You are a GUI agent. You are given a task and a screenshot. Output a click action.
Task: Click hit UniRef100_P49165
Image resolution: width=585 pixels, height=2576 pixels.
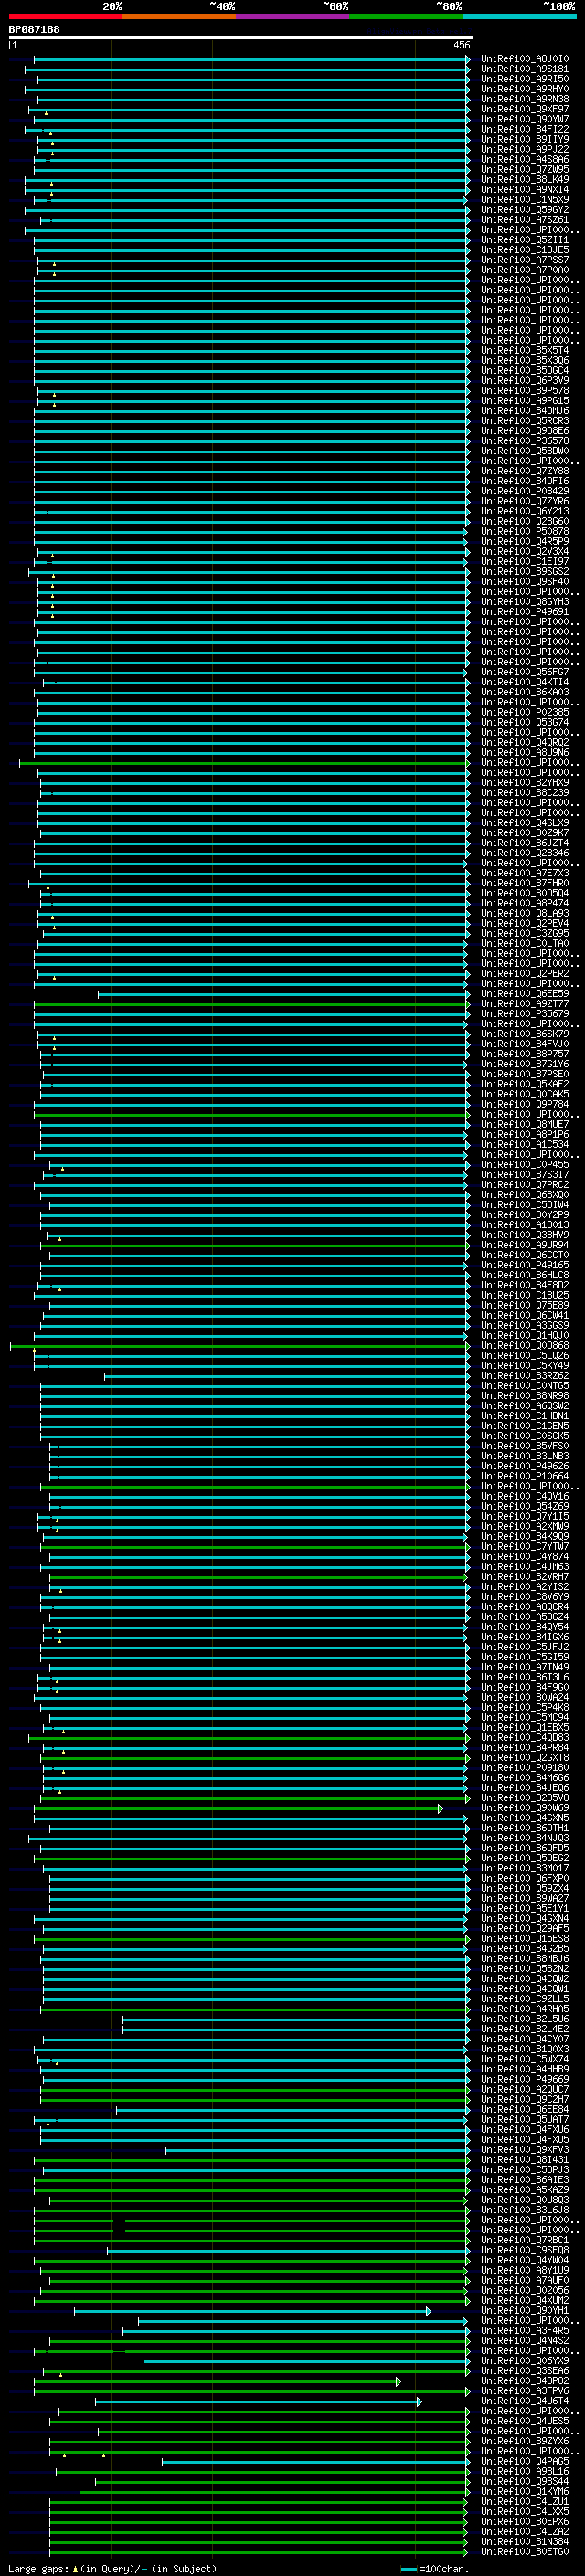coord(525,1265)
